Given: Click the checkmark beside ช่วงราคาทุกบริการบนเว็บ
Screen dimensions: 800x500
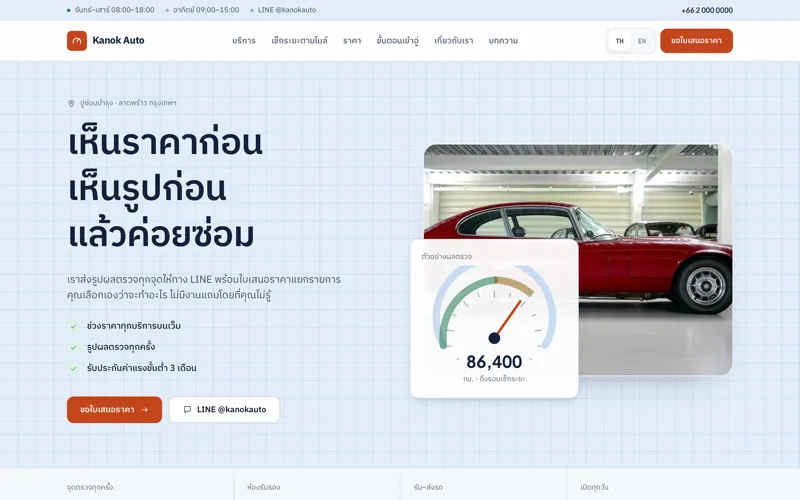Looking at the screenshot, I should click(73, 326).
